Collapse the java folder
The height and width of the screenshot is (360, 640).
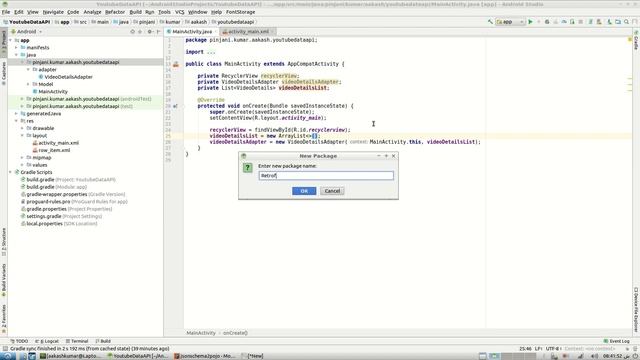pos(17,55)
